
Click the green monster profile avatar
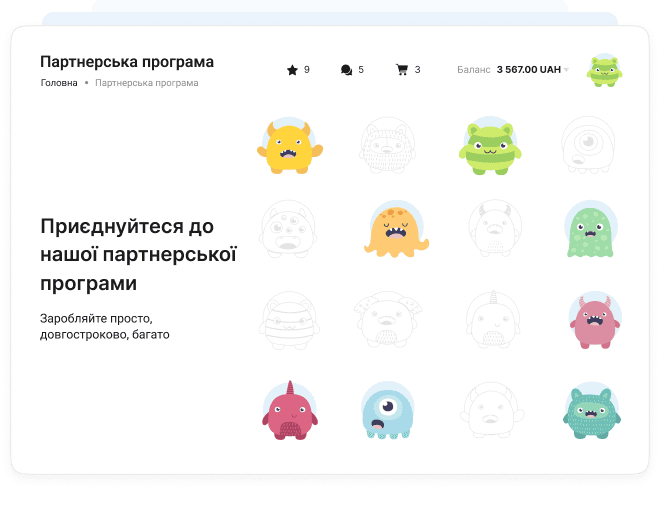(604, 70)
